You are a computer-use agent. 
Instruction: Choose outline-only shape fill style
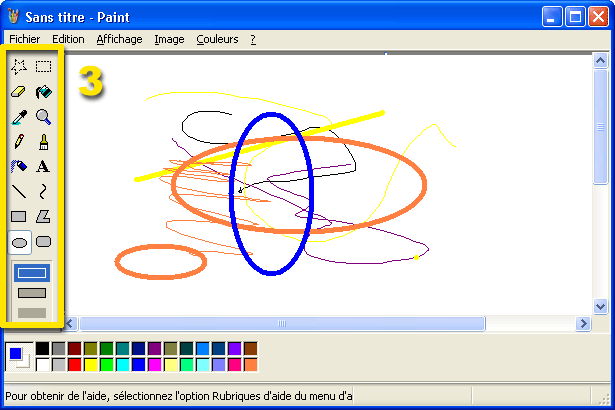pos(32,273)
